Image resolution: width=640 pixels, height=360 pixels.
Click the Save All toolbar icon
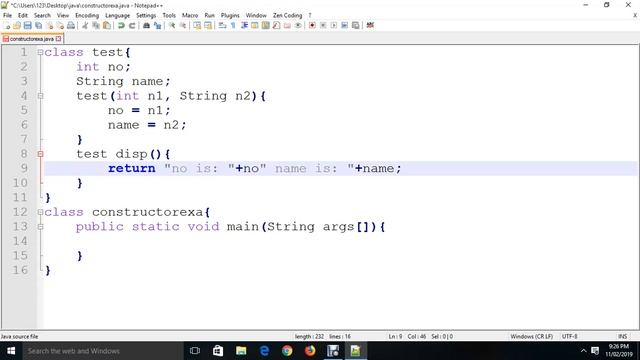point(38,25)
